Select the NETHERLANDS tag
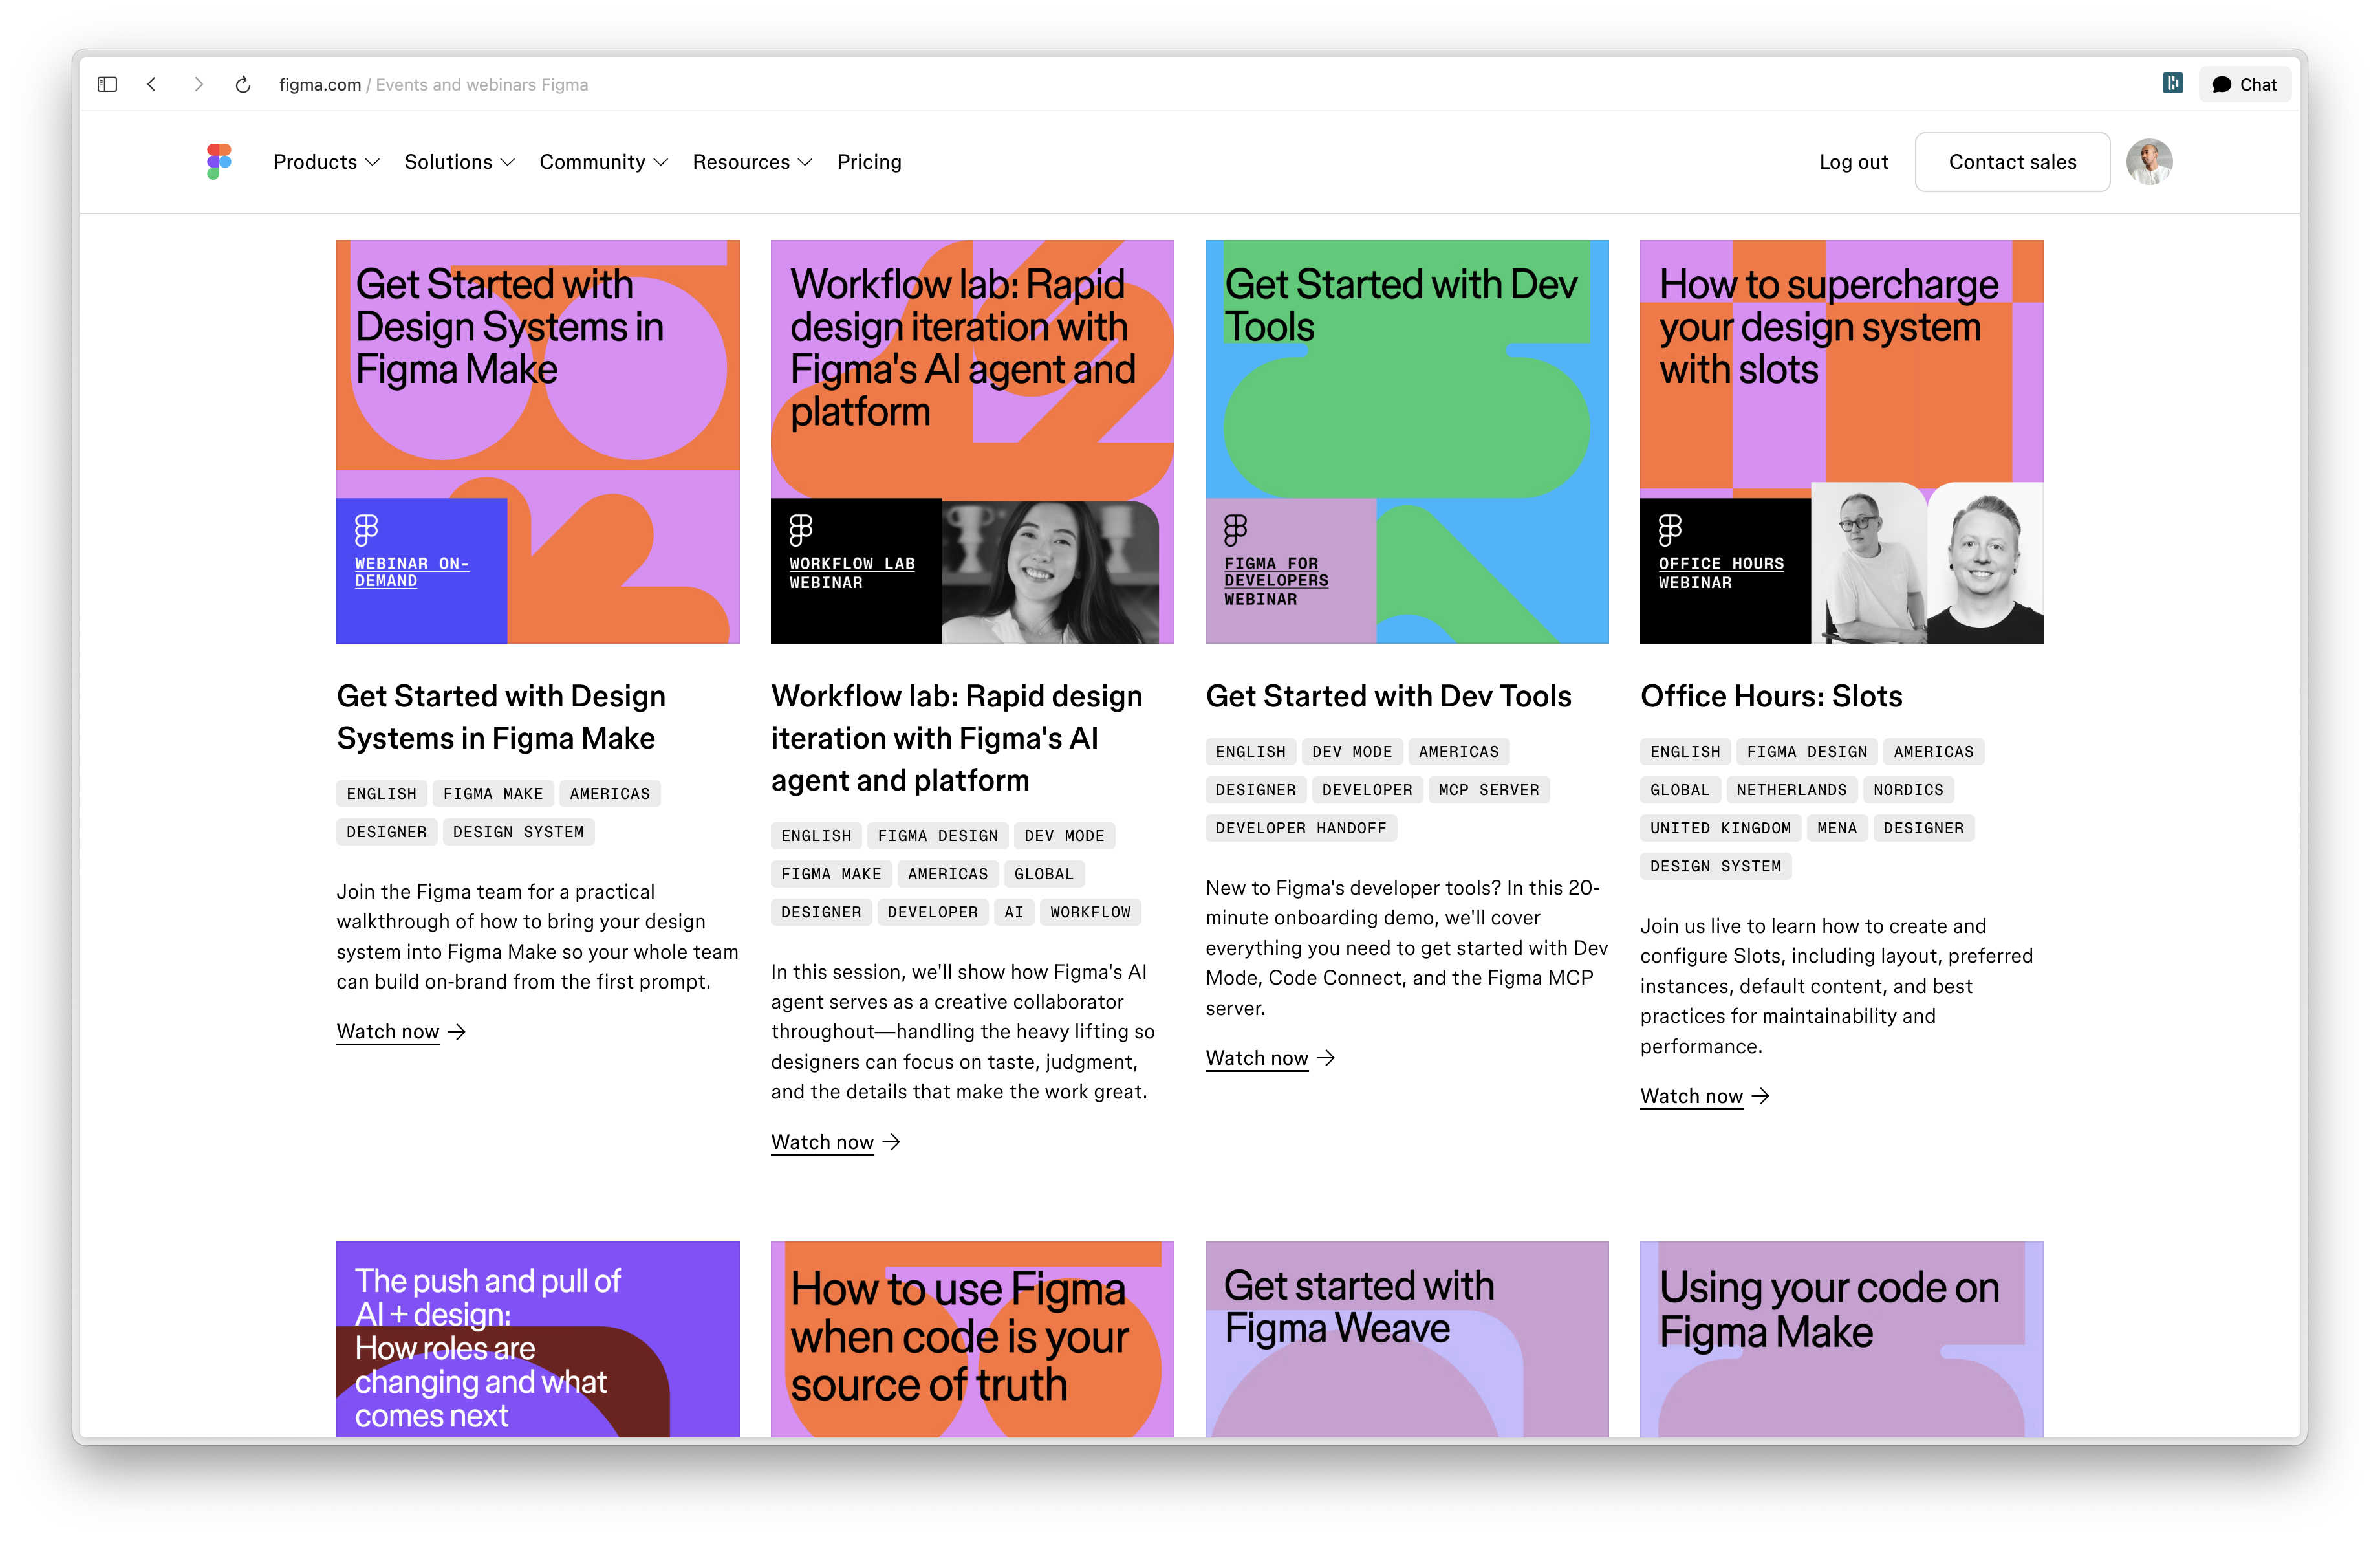The width and height of the screenshot is (2380, 1541). pyautogui.click(x=1792, y=790)
